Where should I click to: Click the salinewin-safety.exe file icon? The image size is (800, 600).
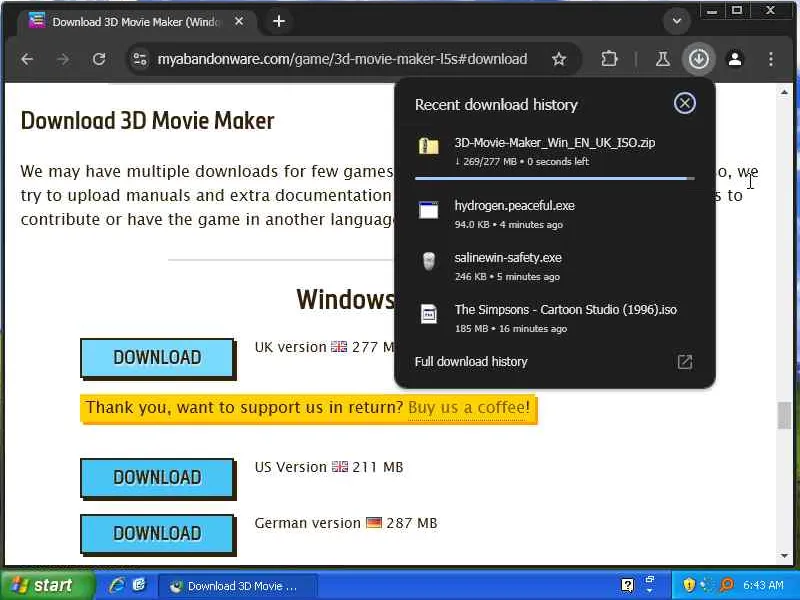[429, 261]
